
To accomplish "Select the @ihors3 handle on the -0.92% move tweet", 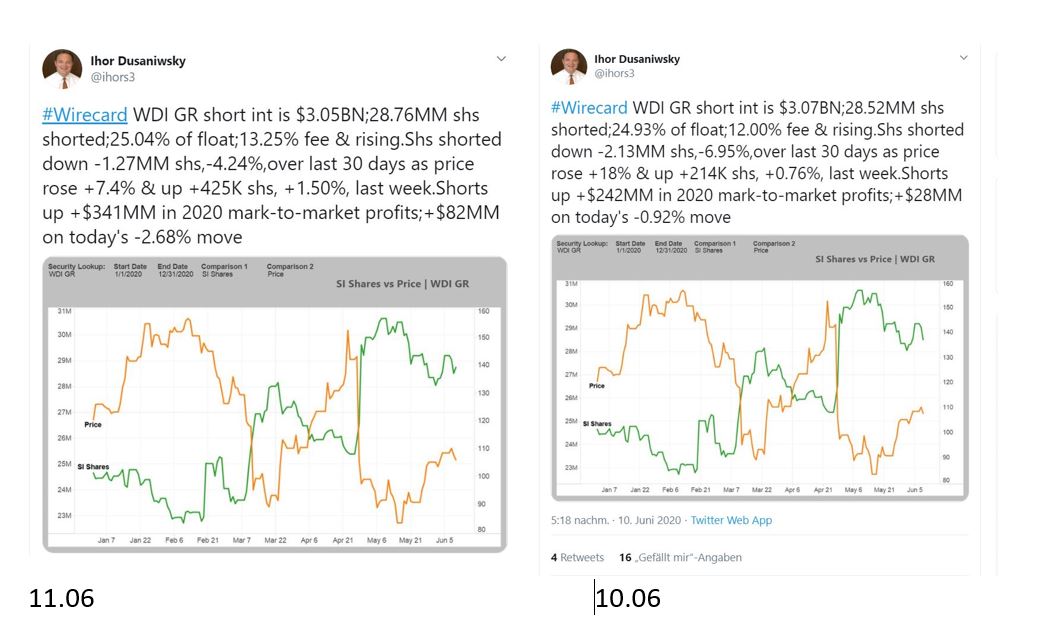I will point(615,73).
